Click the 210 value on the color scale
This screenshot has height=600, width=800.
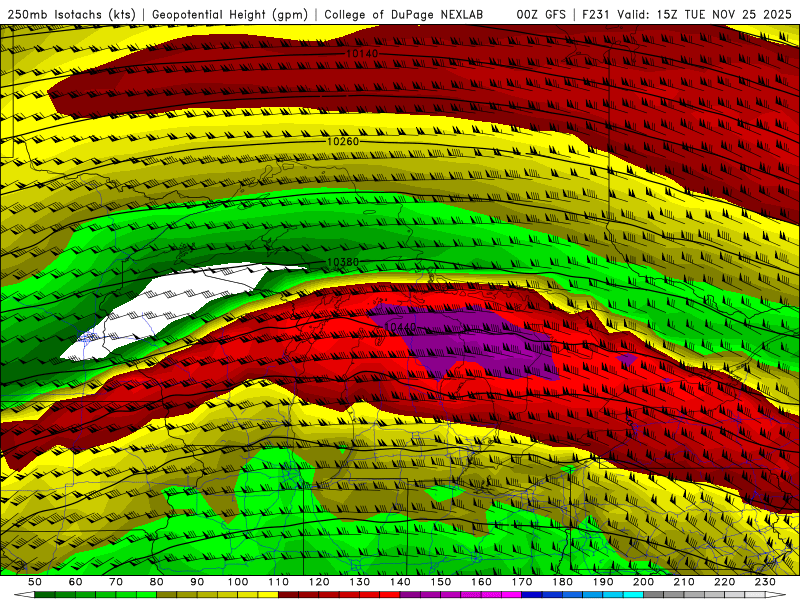coord(684,582)
